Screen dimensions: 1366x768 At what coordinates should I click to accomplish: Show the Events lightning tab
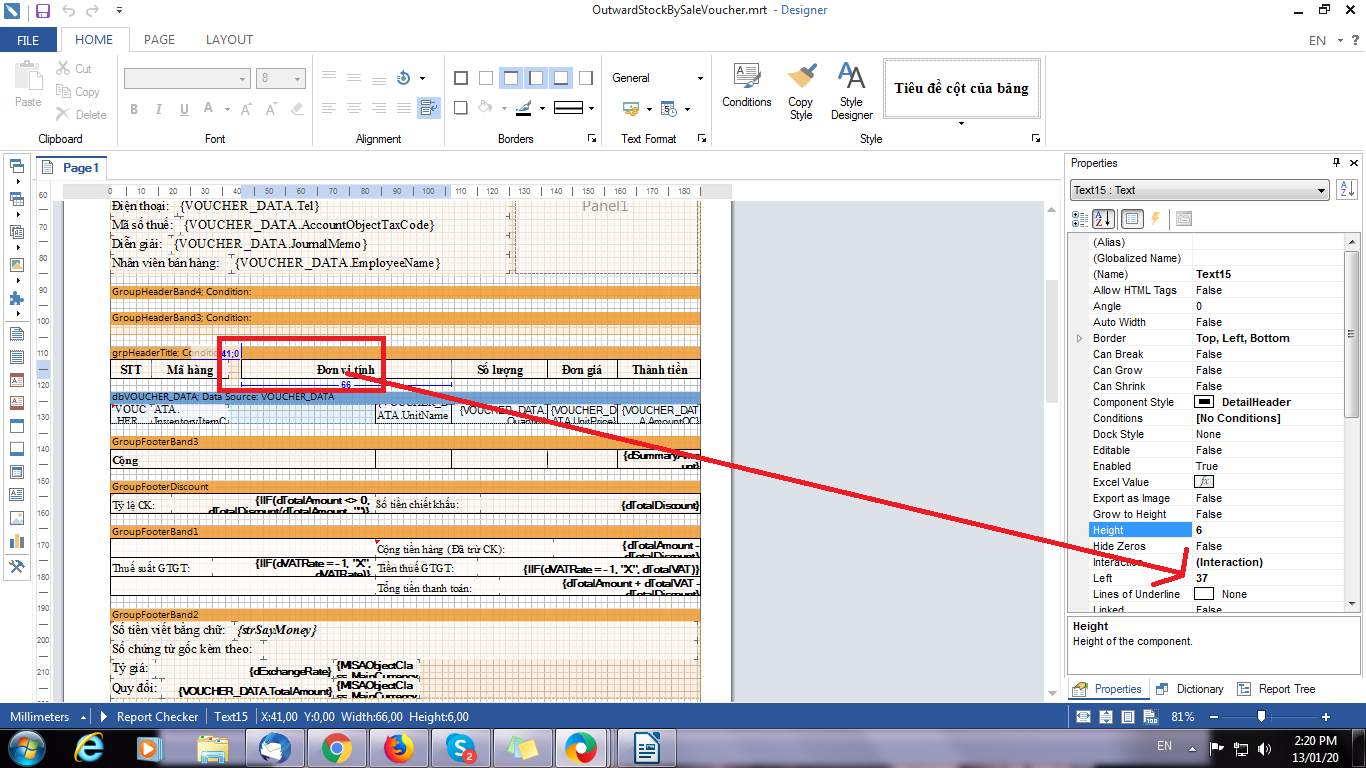[x=1156, y=218]
